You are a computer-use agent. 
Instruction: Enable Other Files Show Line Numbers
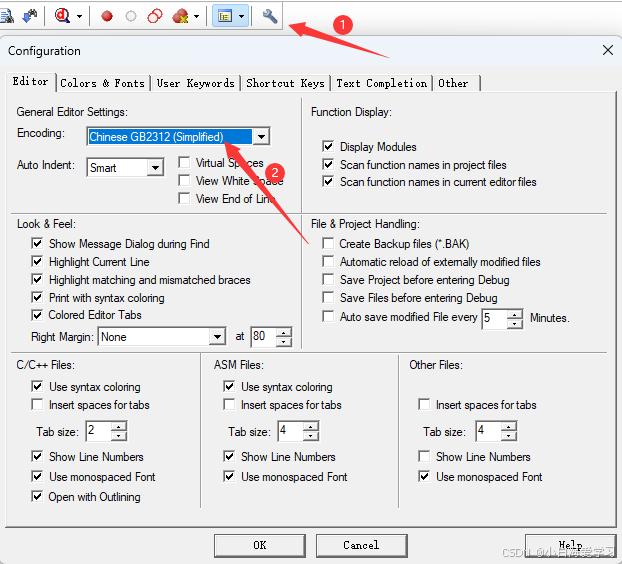click(424, 457)
